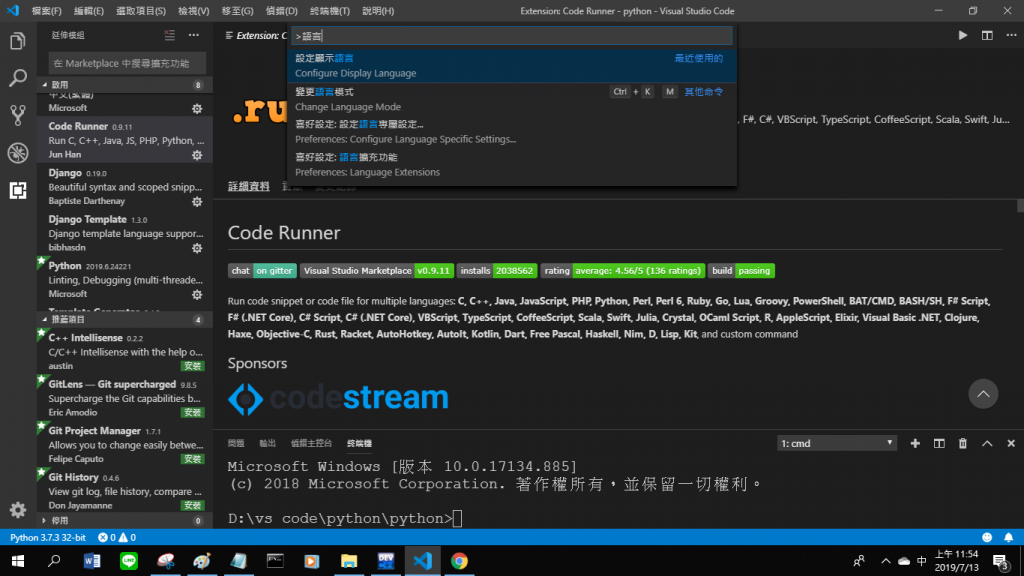Open the 檔案(F) menu

click(46, 11)
